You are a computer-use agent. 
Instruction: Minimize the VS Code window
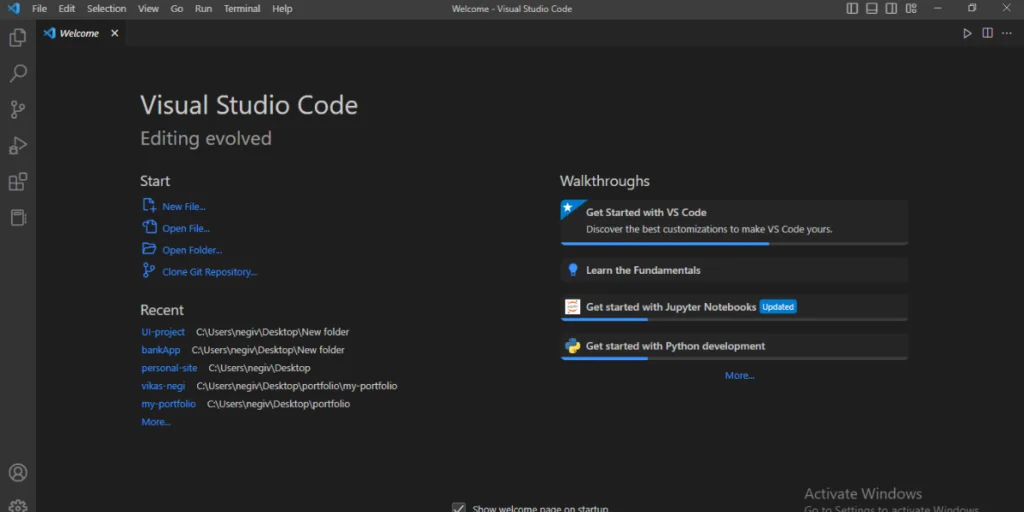(938, 8)
